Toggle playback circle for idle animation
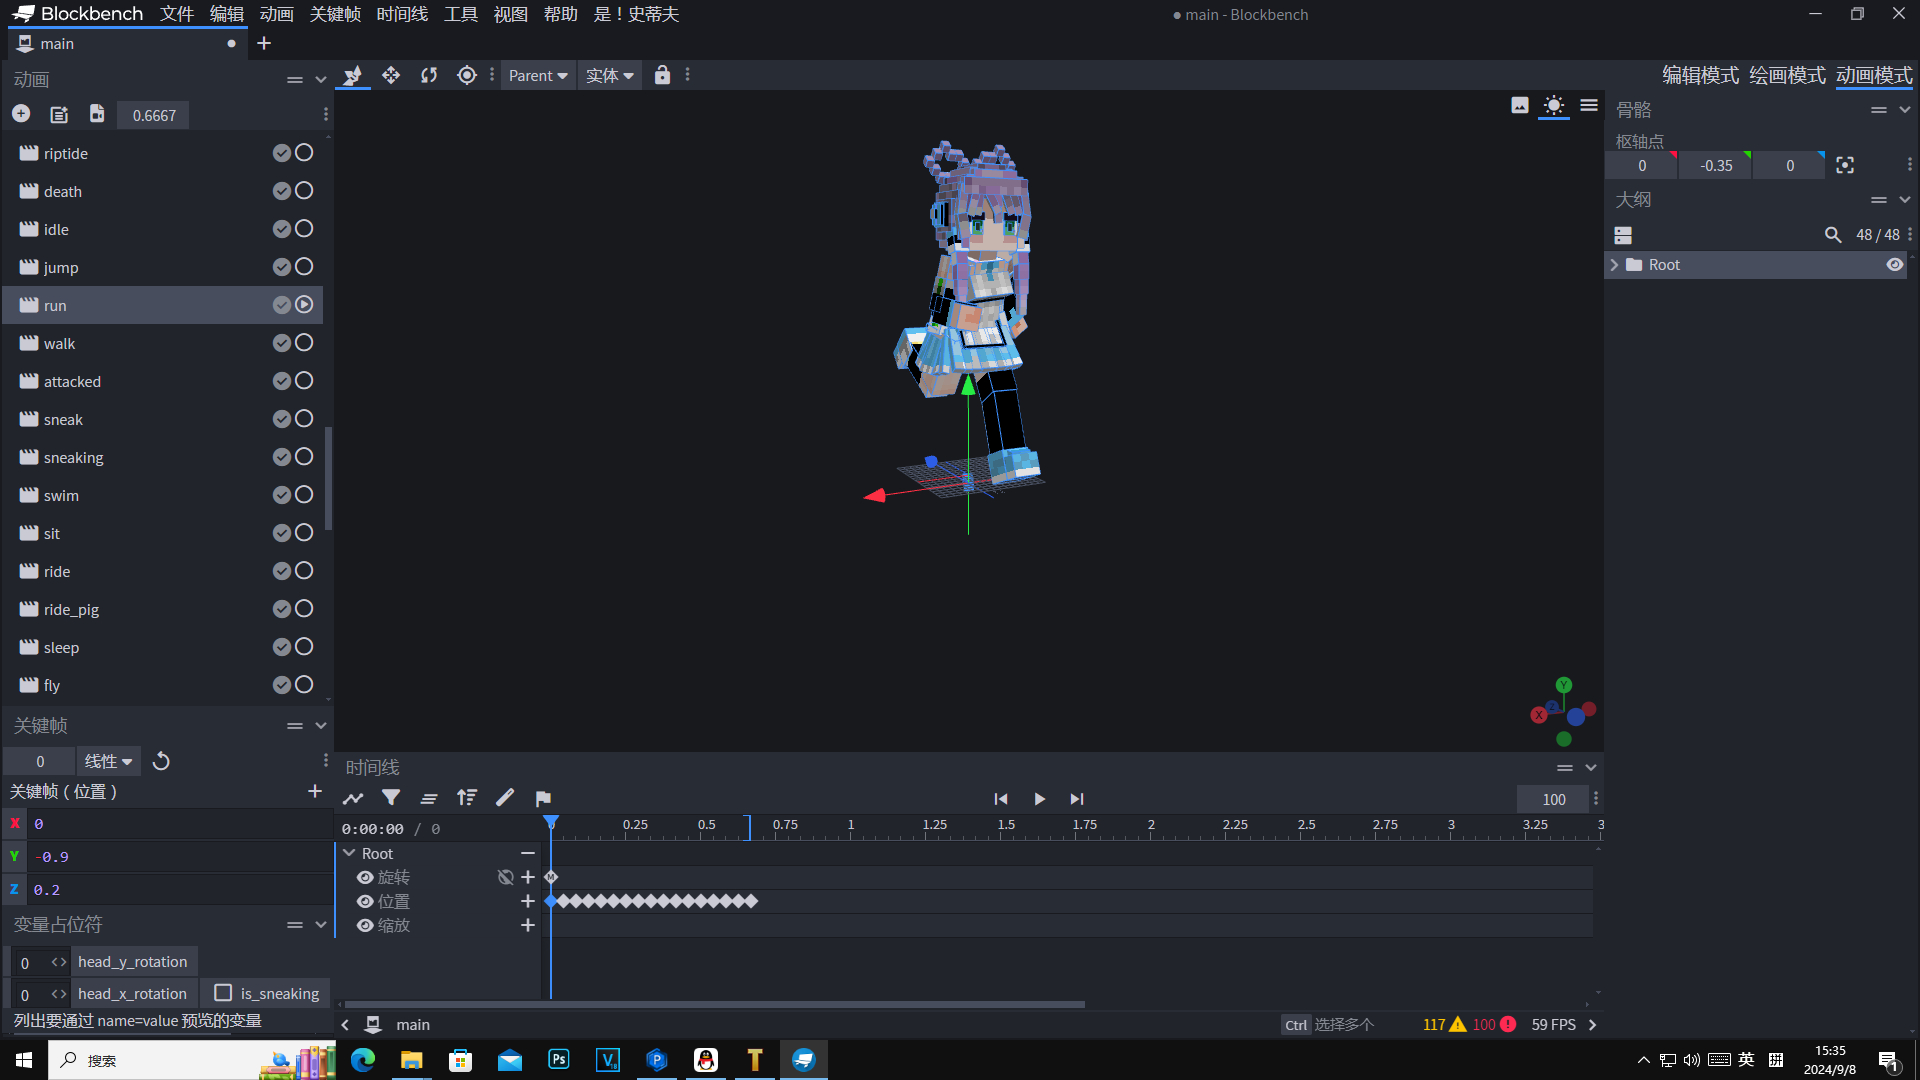This screenshot has height=1080, width=1920. point(305,229)
